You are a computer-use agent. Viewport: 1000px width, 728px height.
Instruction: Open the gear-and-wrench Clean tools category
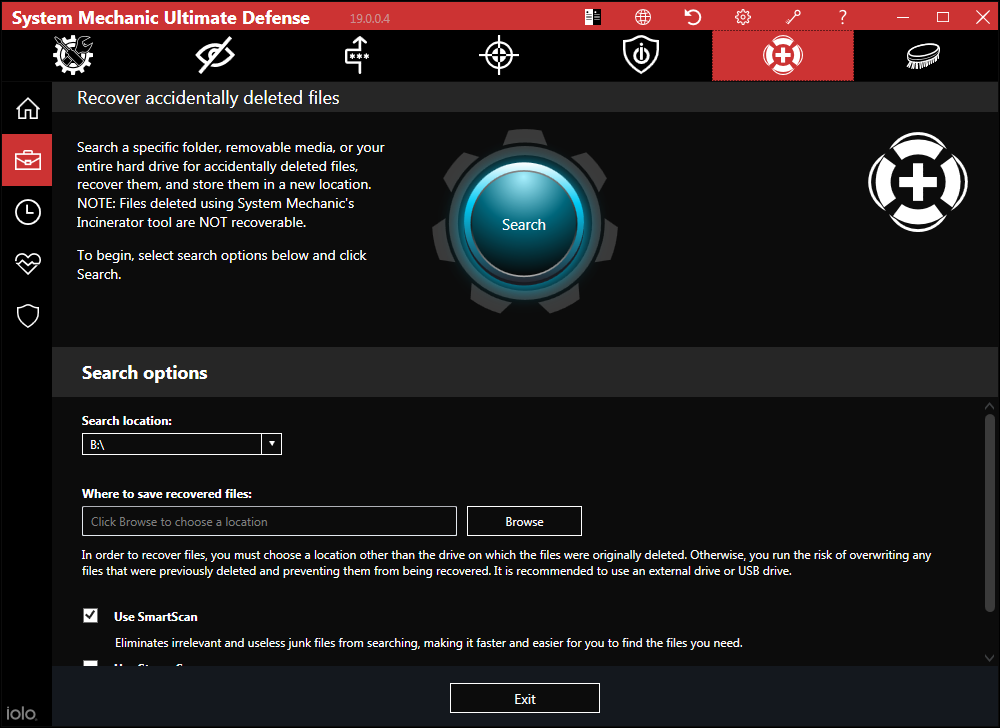pyautogui.click(x=73, y=55)
